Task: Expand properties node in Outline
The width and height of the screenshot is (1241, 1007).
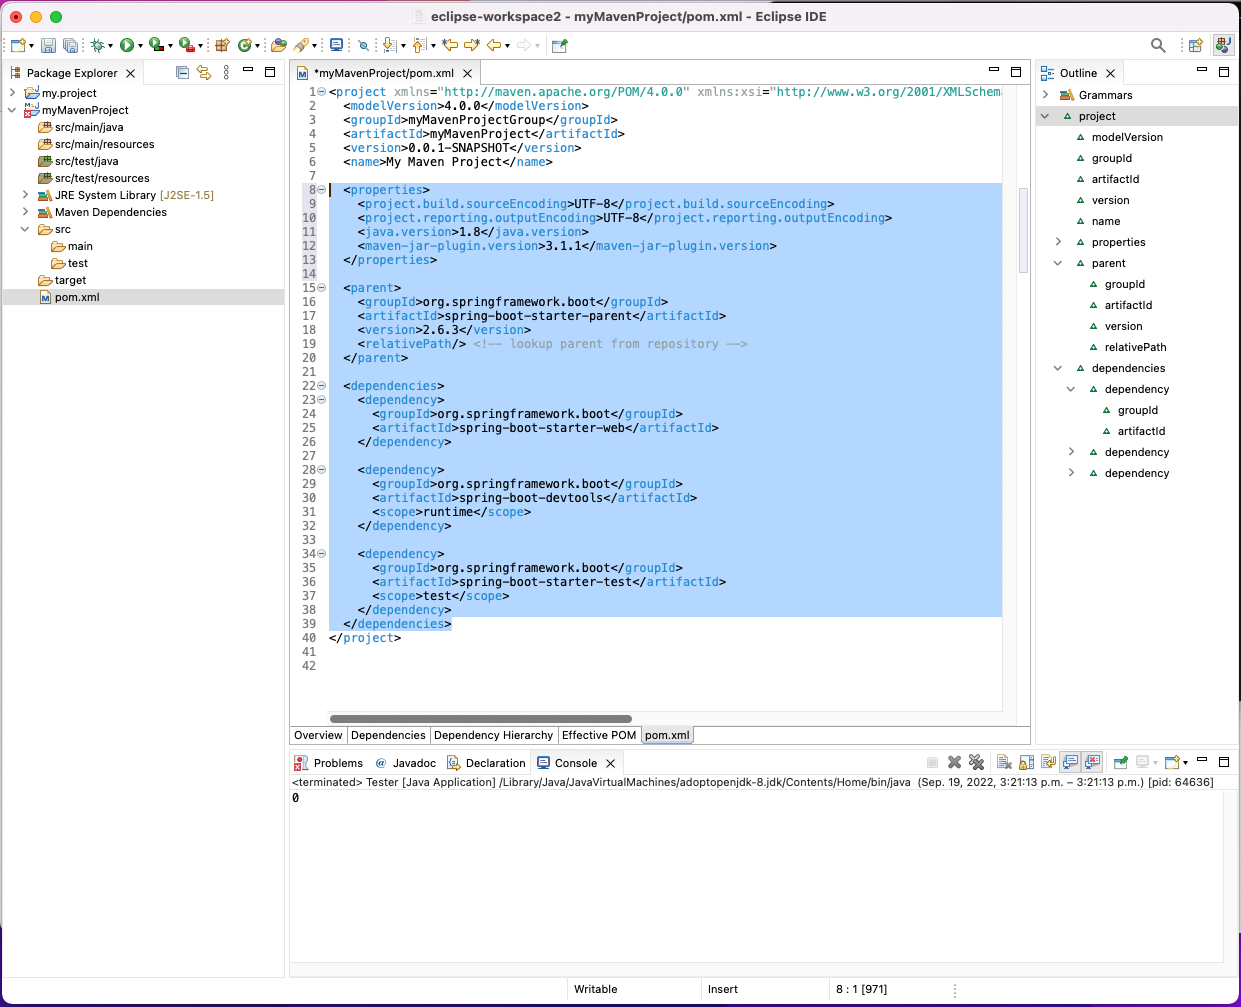Action: tap(1058, 242)
